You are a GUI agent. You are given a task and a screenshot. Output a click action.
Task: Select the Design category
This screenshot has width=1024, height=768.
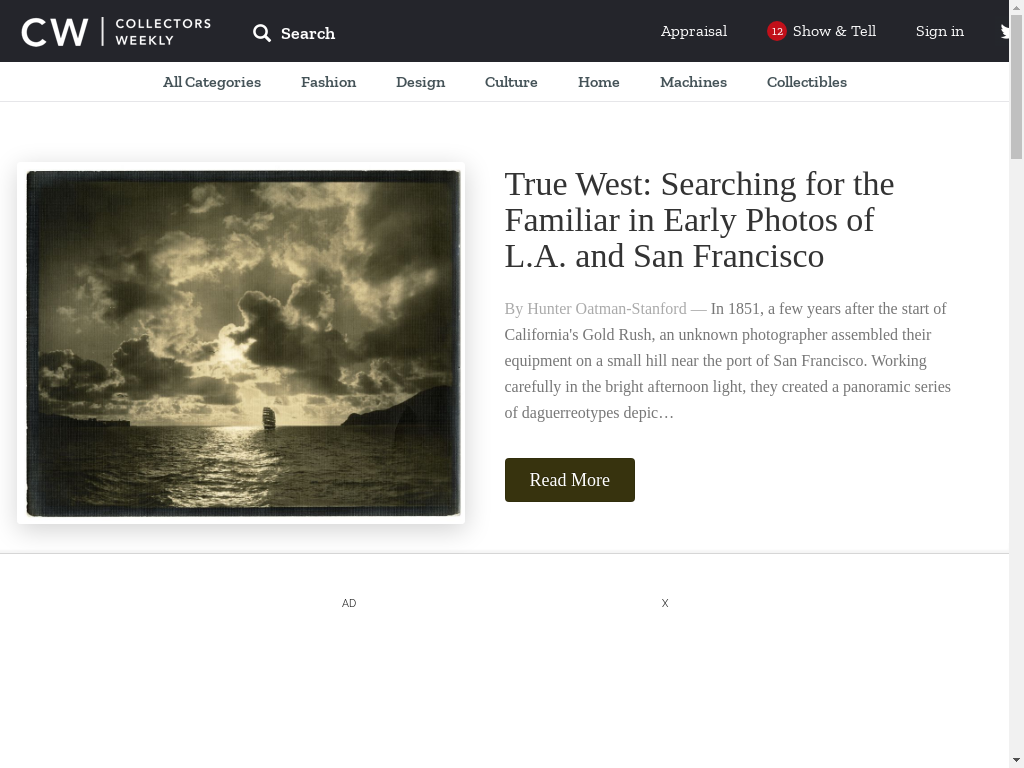[421, 82]
